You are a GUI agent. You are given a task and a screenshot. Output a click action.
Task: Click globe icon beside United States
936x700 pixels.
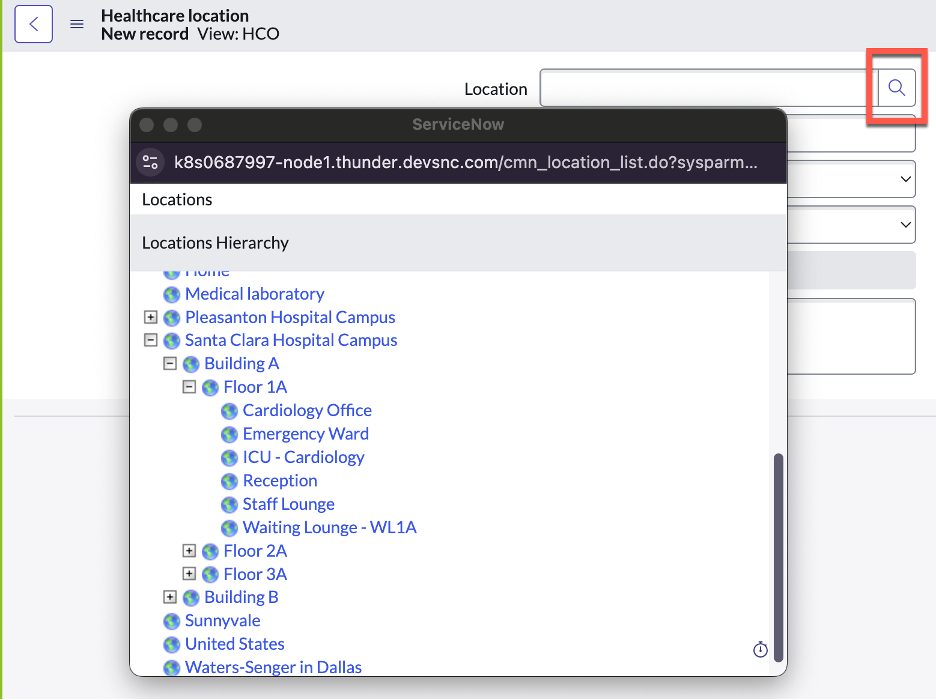point(172,645)
